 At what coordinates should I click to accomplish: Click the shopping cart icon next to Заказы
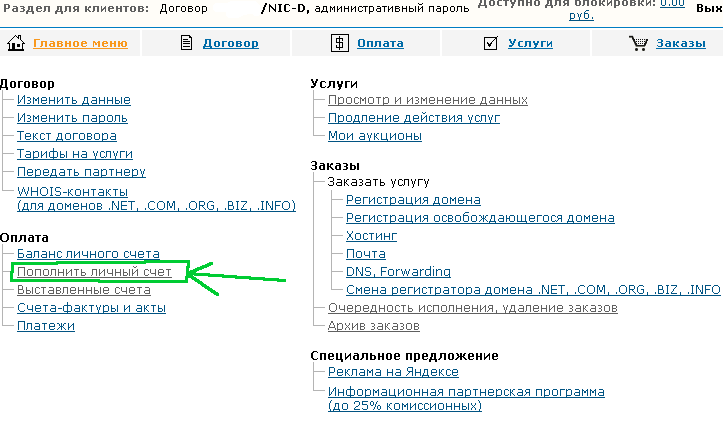[x=638, y=43]
